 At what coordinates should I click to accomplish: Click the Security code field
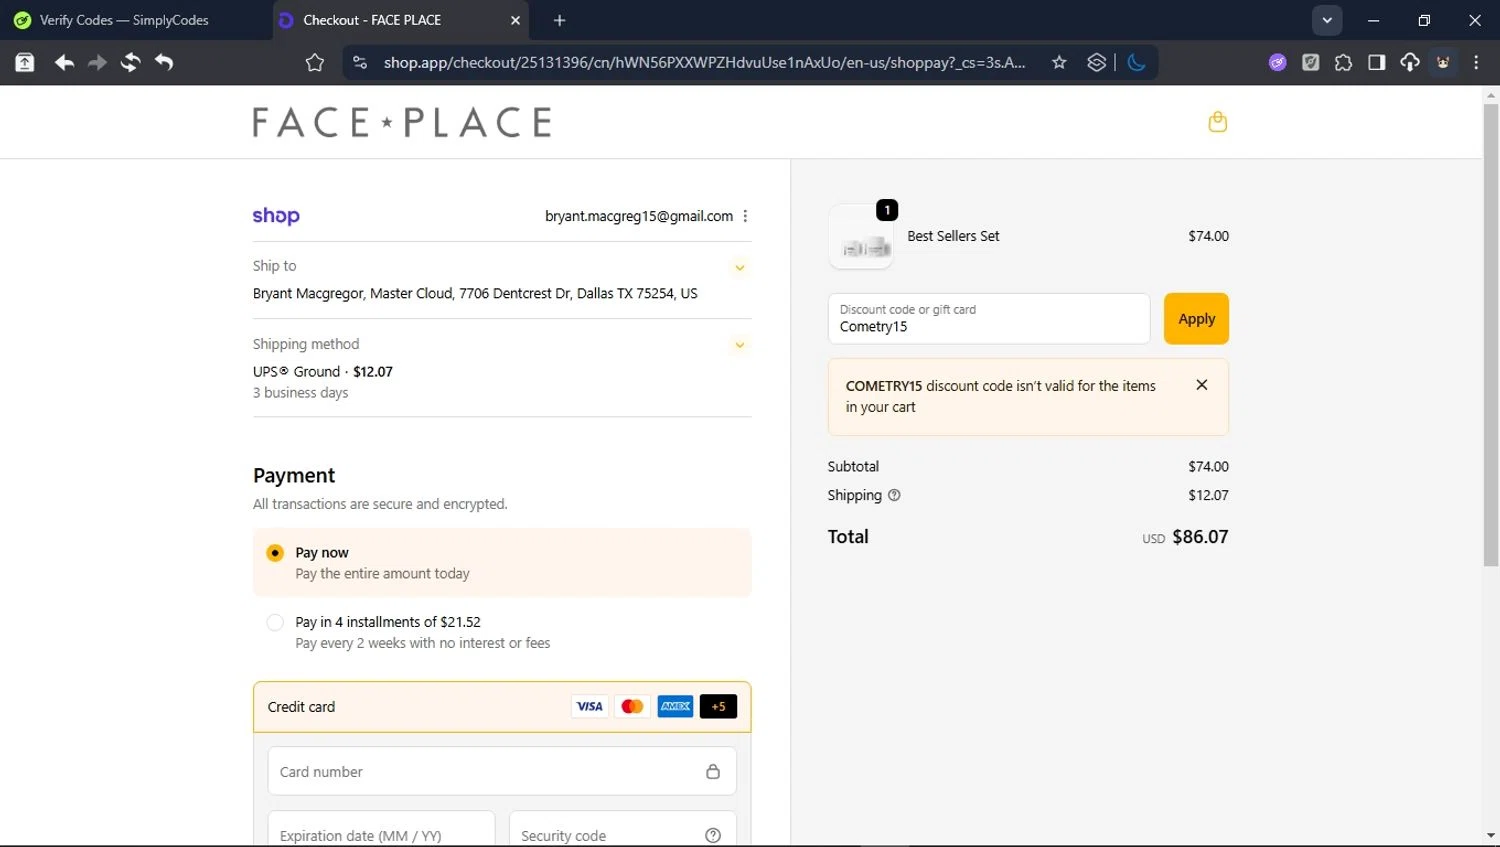(622, 830)
